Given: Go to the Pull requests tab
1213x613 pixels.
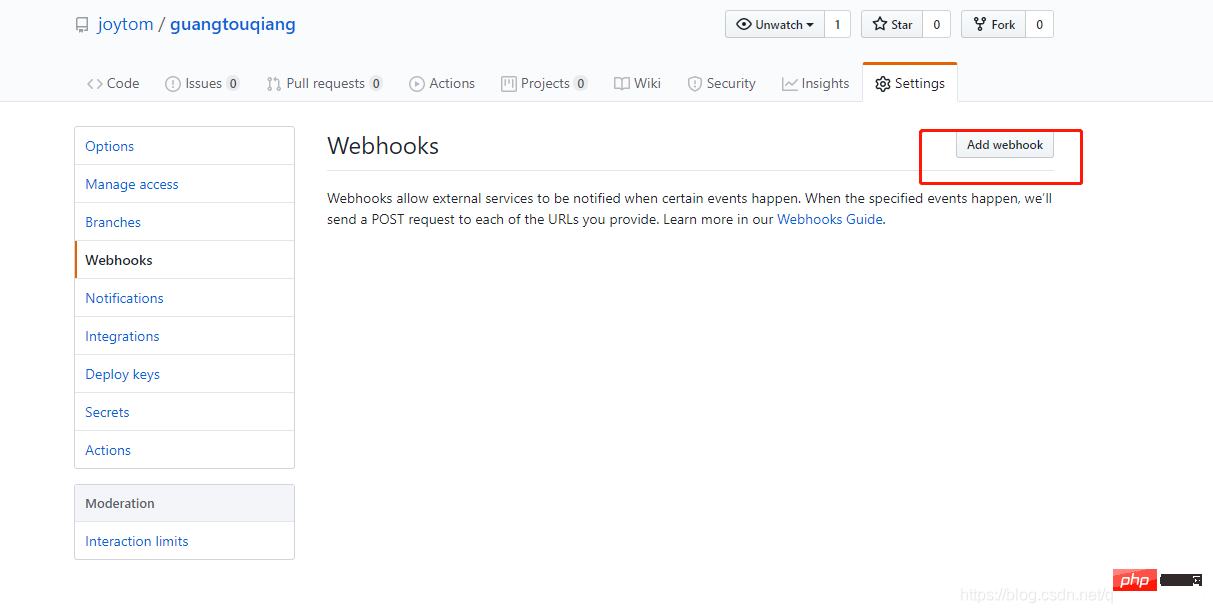Looking at the screenshot, I should pos(325,84).
